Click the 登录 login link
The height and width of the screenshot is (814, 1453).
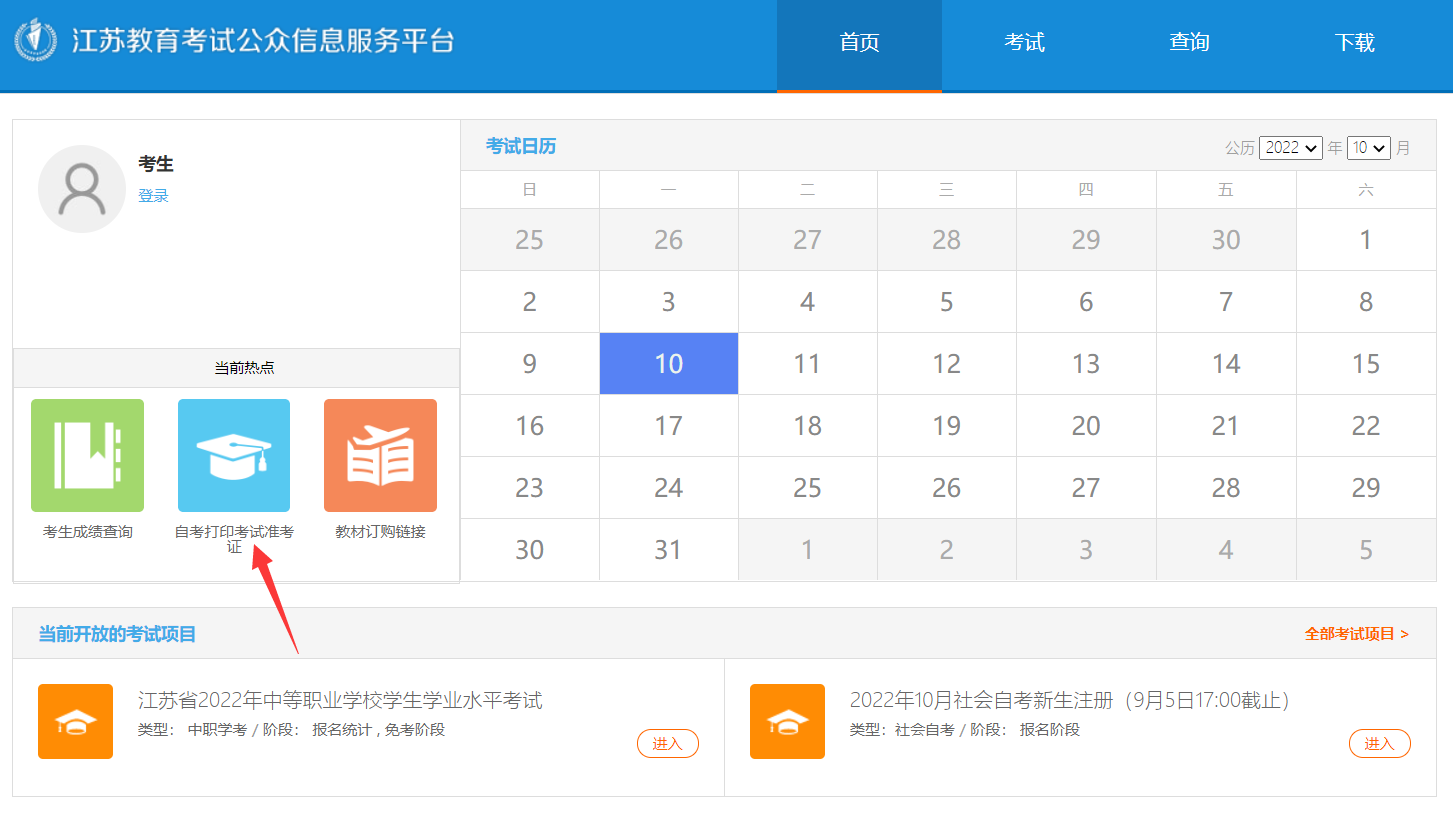click(155, 196)
